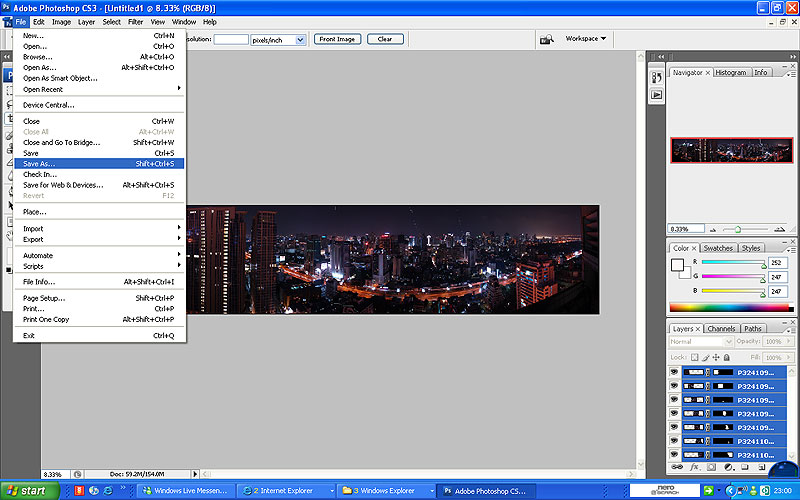This screenshot has height=500, width=800.
Task: Toggle visibility of third layer from top
Action: pos(674,399)
